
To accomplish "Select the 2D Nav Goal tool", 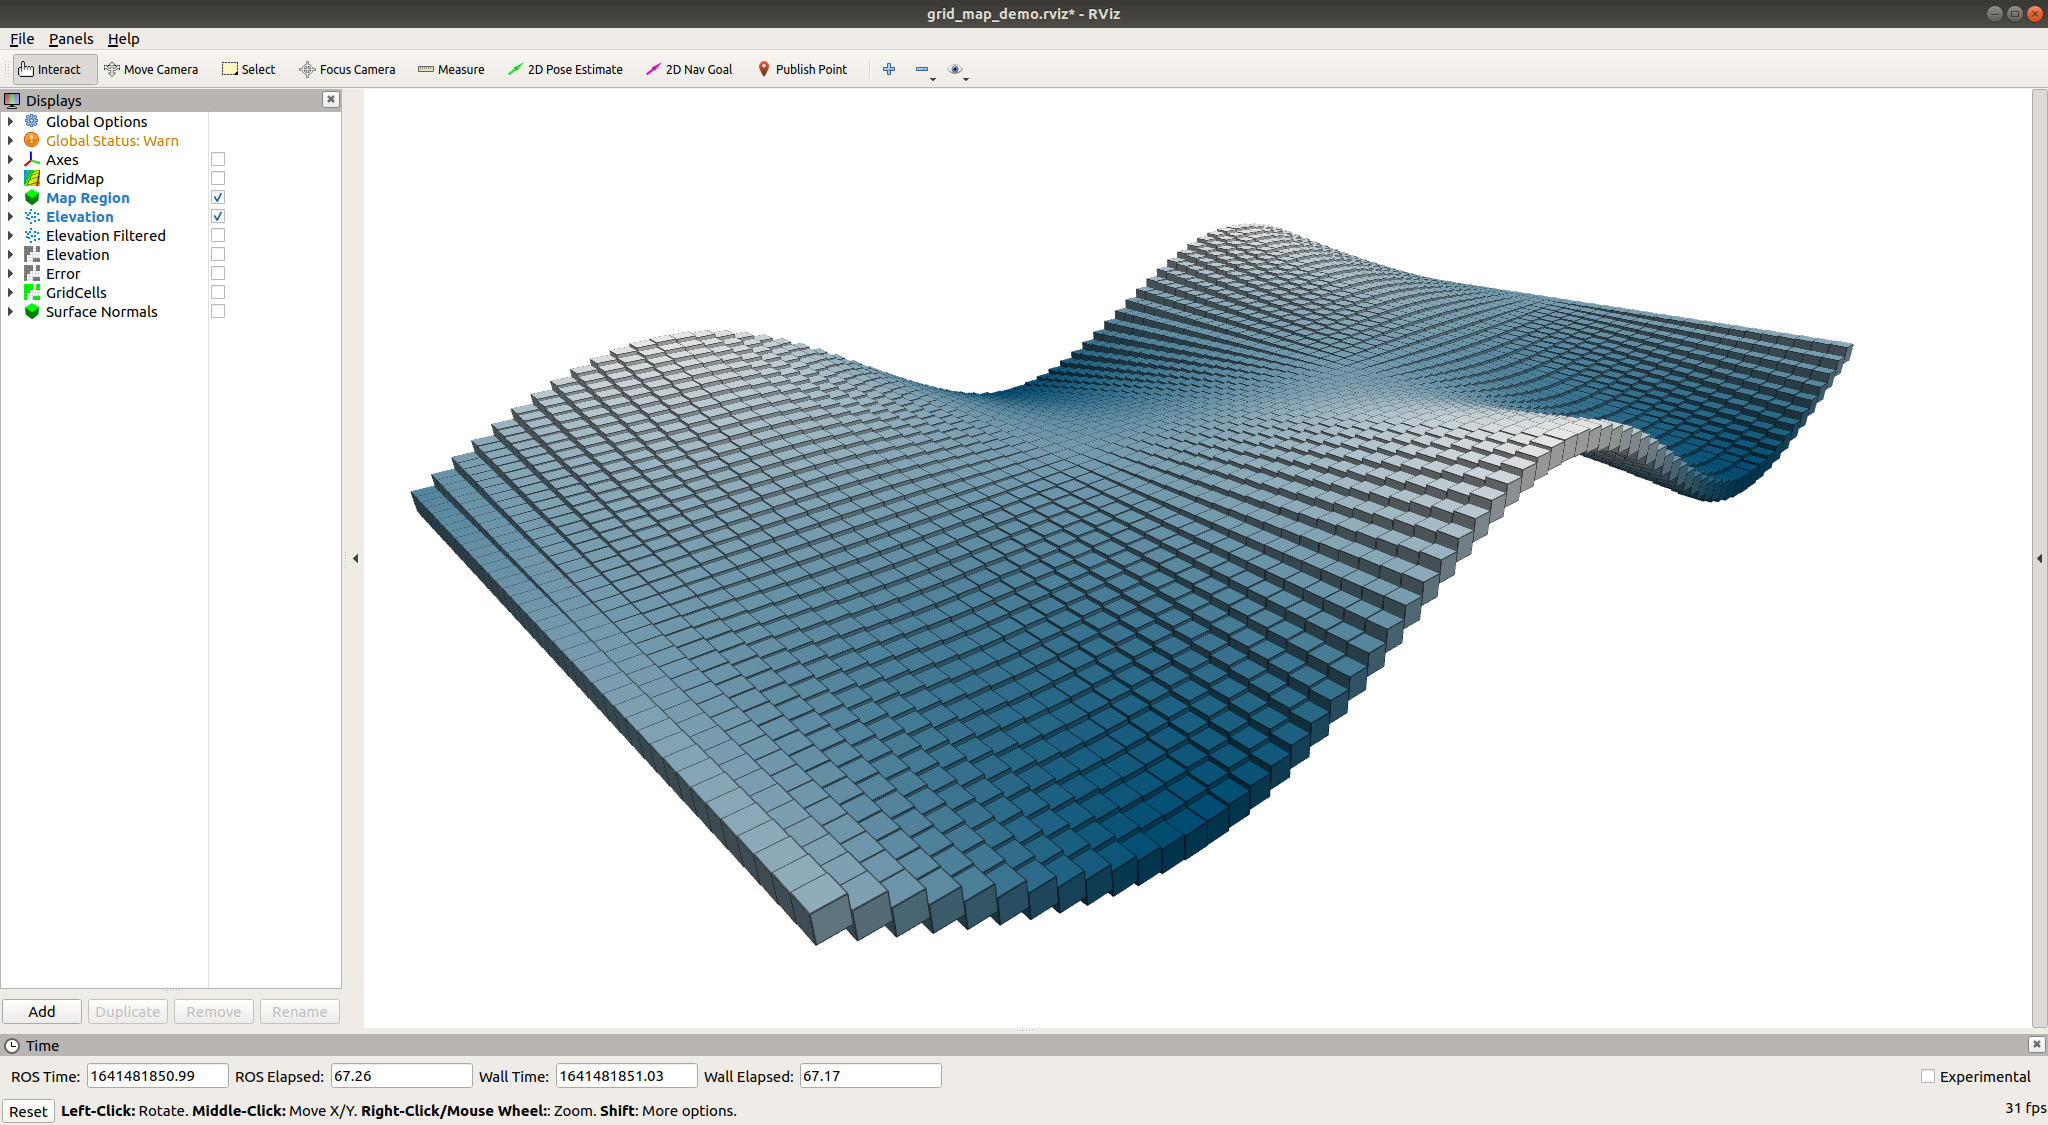I will (689, 69).
